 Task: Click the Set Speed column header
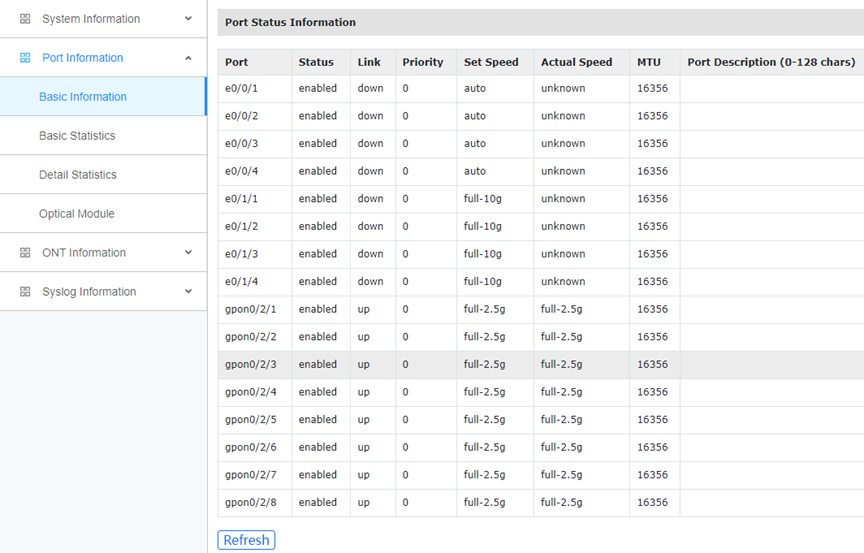[491, 62]
